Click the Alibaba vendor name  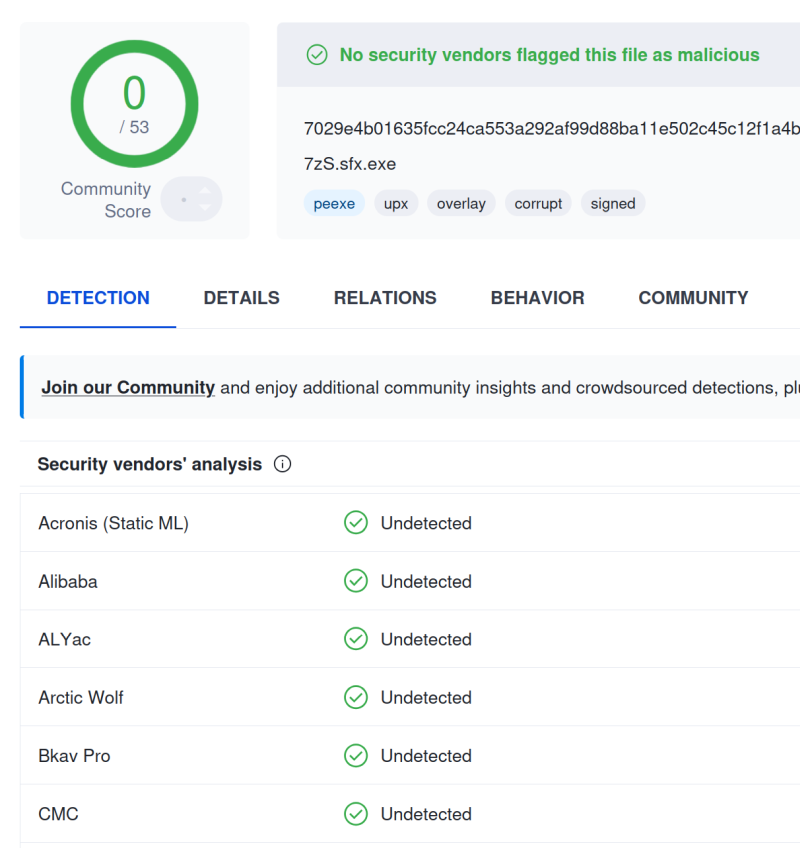click(x=68, y=581)
